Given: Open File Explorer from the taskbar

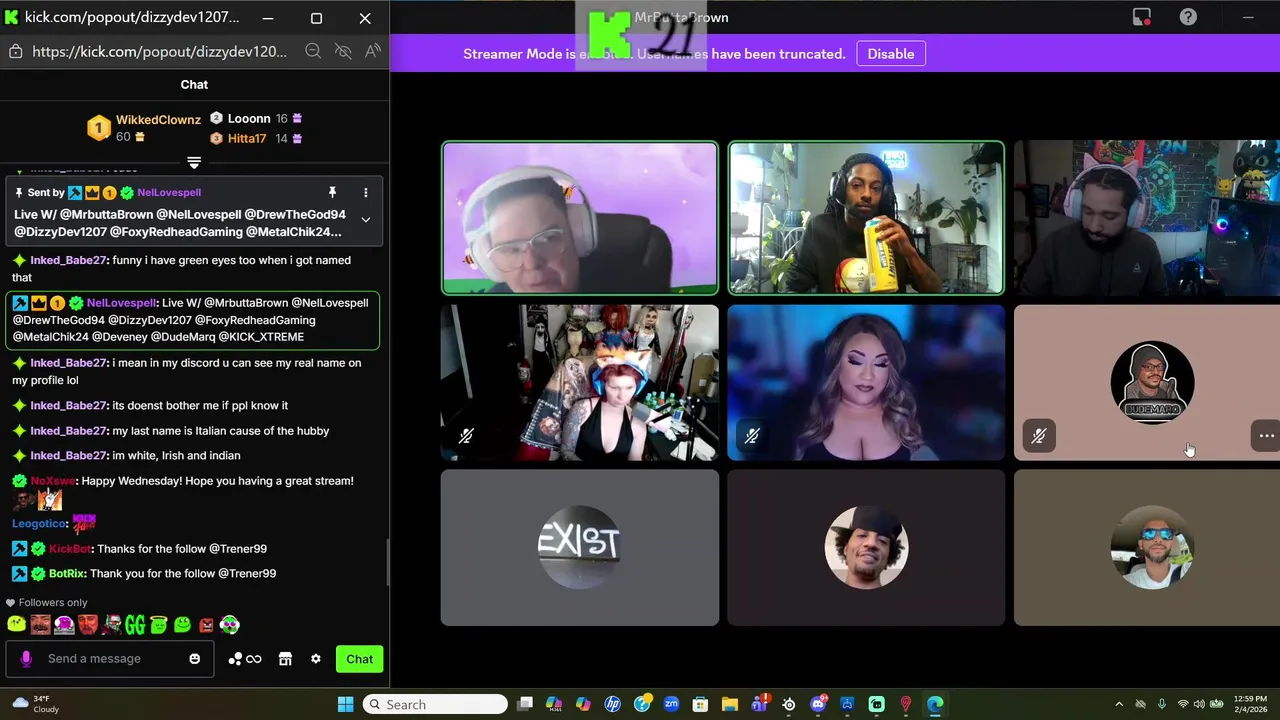Looking at the screenshot, I should pyautogui.click(x=730, y=704).
